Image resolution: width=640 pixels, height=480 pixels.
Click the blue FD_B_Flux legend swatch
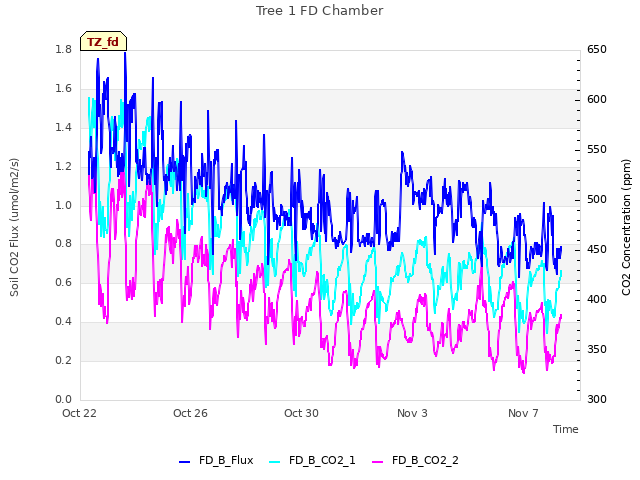point(184,462)
